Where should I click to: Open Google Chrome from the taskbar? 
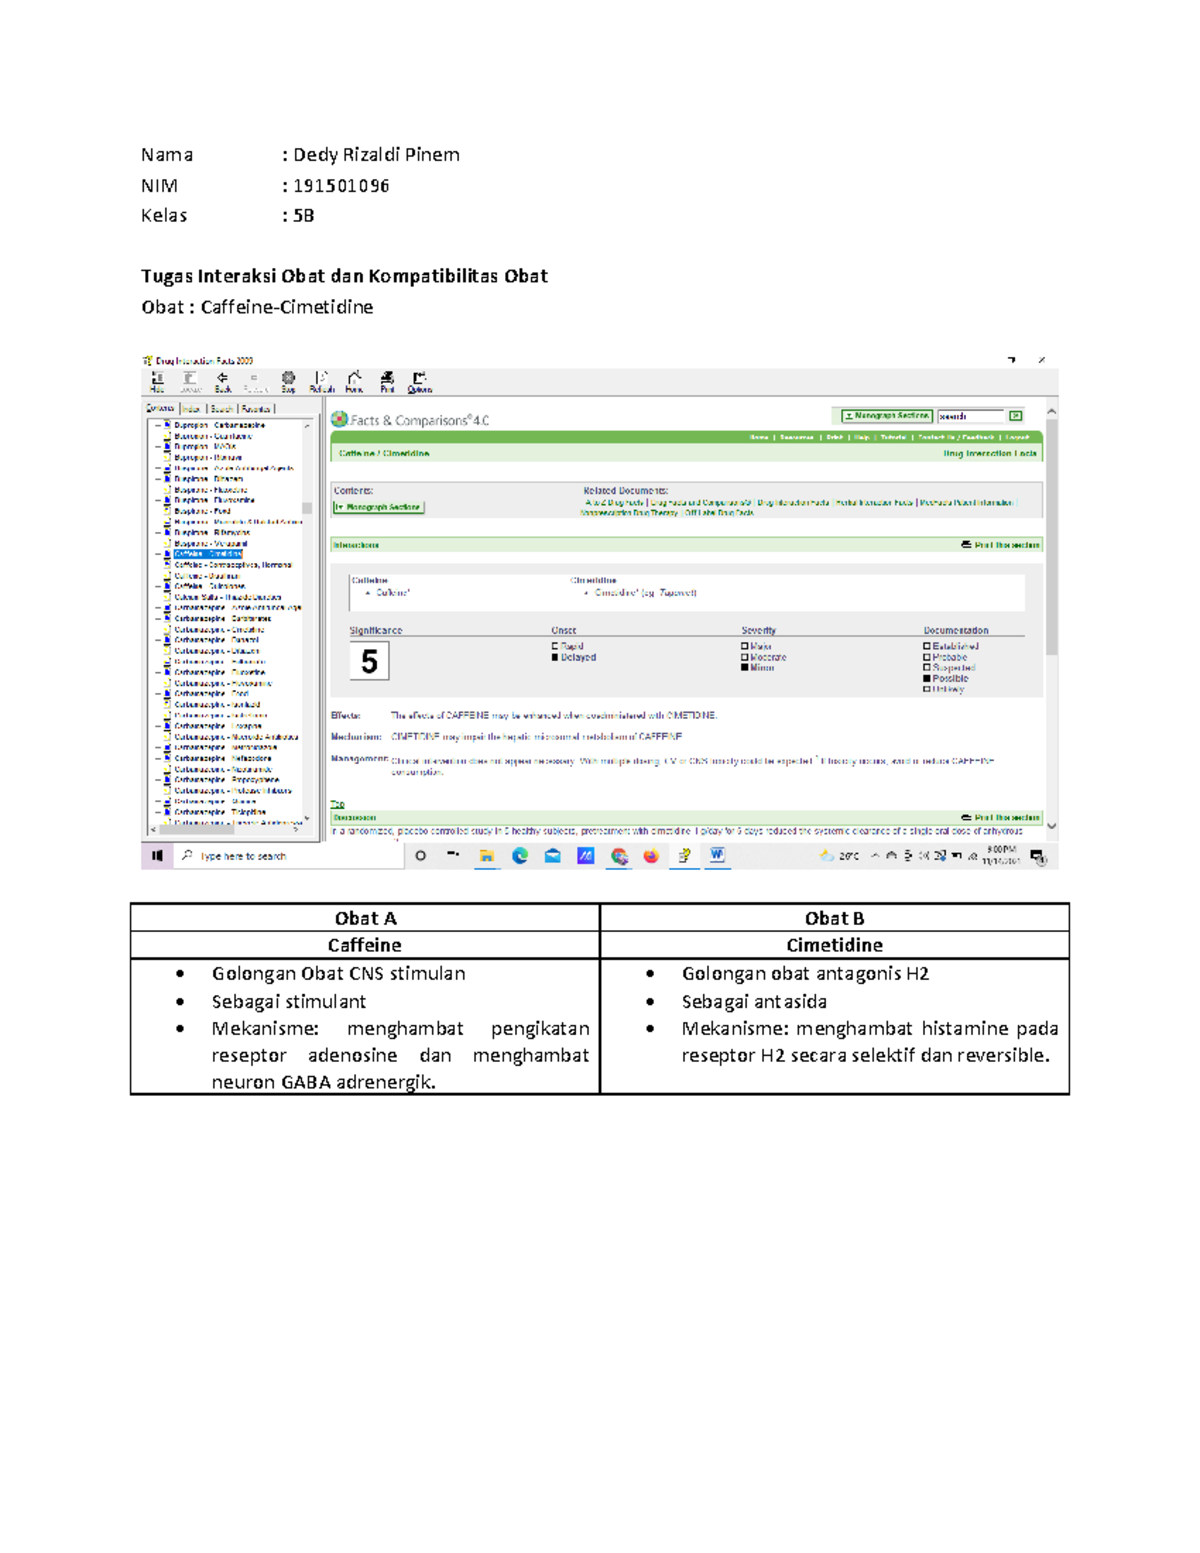click(619, 856)
